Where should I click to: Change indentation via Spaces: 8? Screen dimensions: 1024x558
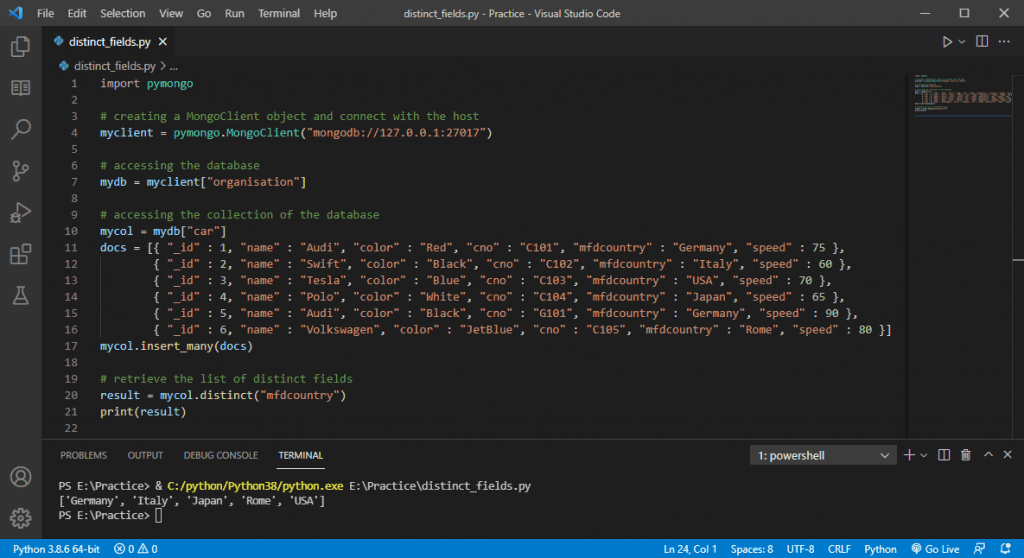752,549
